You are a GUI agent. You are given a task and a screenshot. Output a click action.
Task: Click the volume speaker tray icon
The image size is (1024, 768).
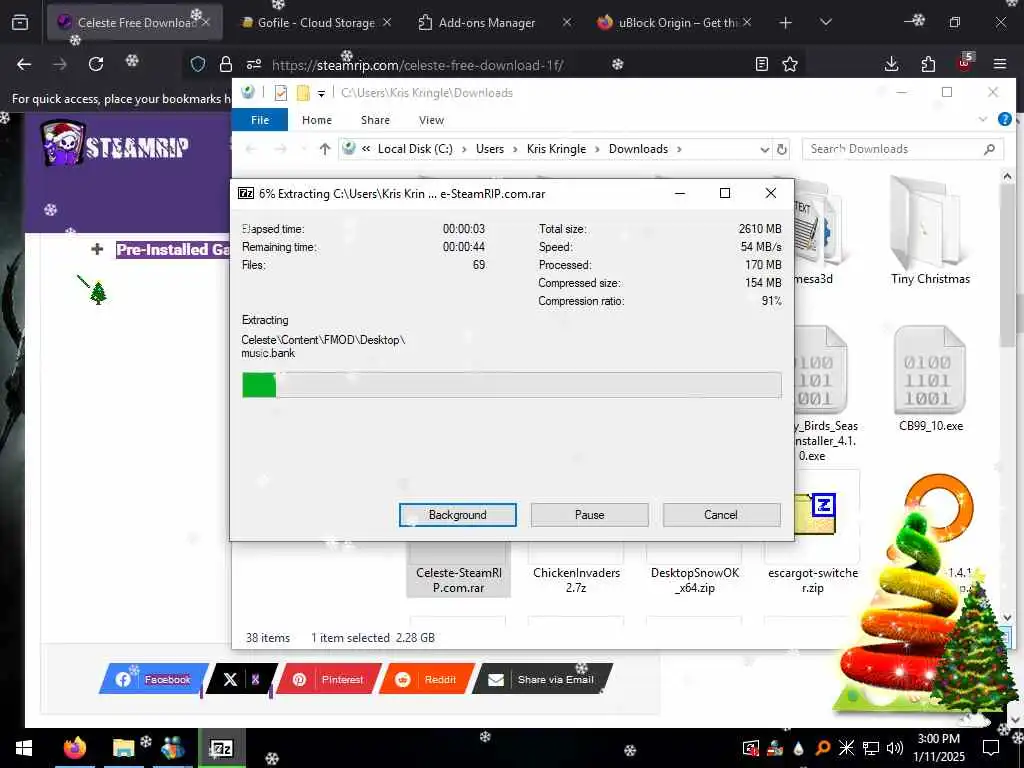894,748
